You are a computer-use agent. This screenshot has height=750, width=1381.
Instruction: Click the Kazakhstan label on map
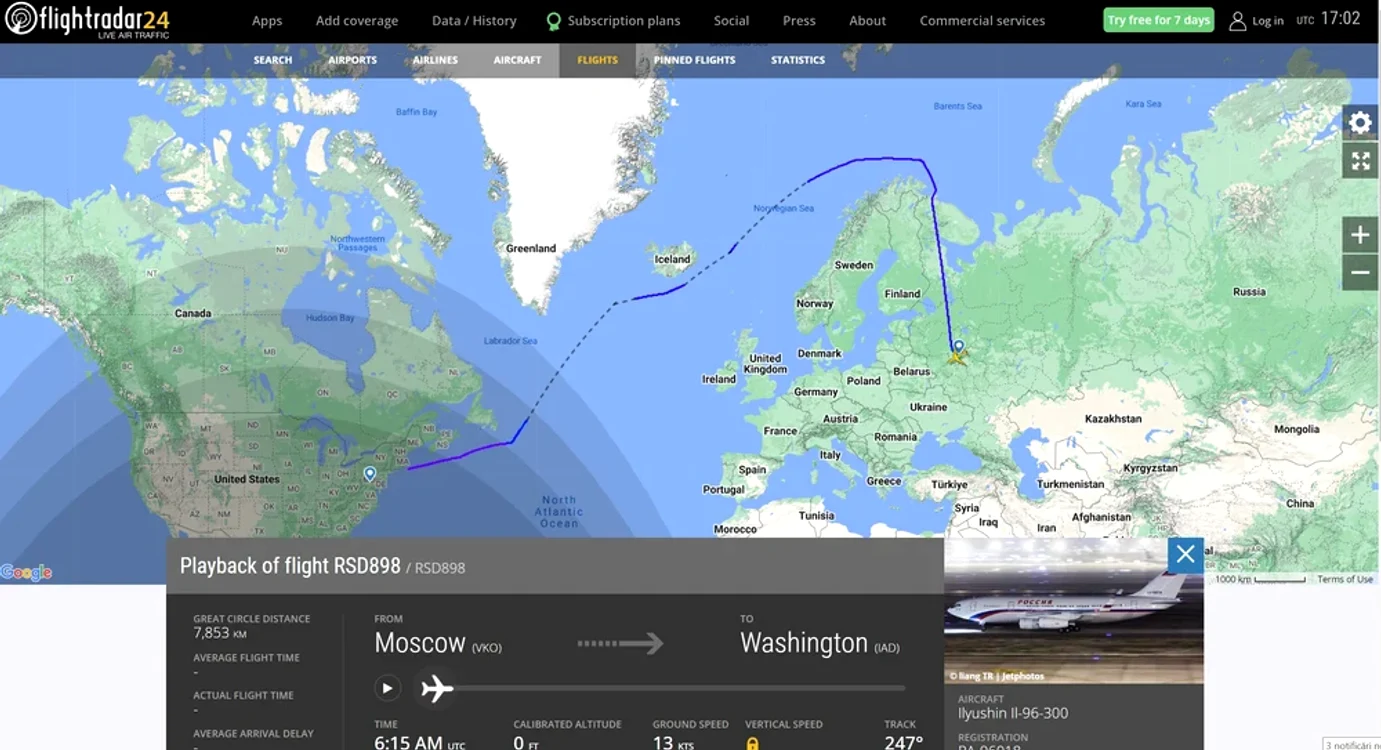pyautogui.click(x=1113, y=419)
